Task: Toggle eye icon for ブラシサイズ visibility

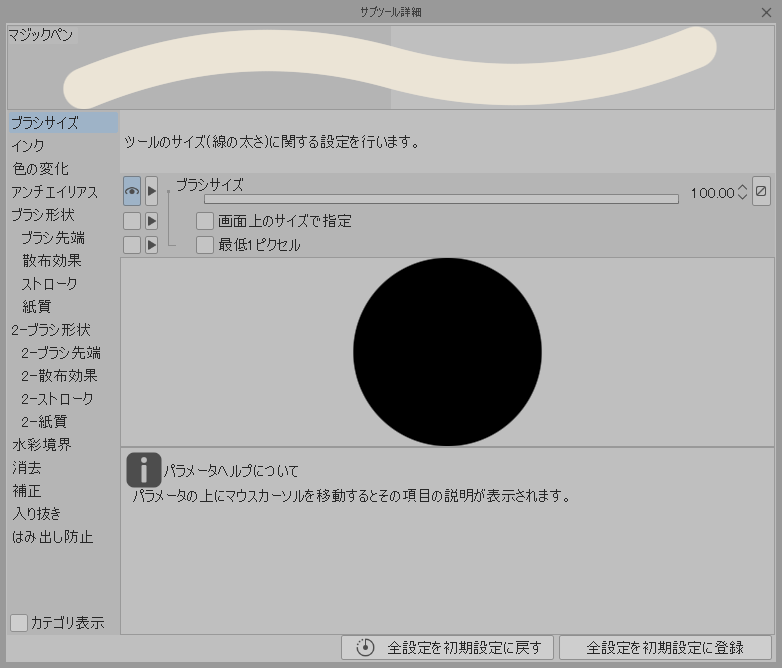Action: (x=132, y=191)
